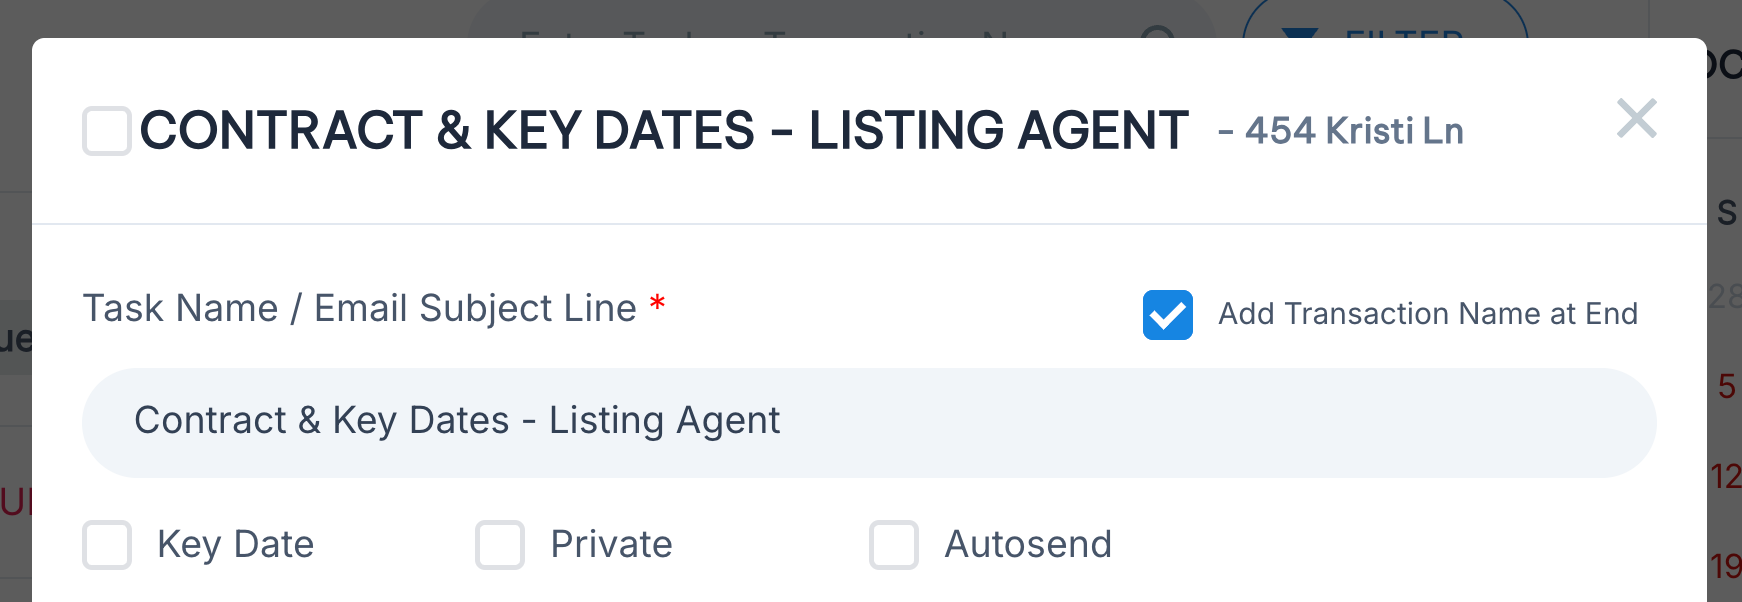Click the Contract & Key Dates dialog title
Image resolution: width=1742 pixels, height=602 pixels.
tap(664, 131)
